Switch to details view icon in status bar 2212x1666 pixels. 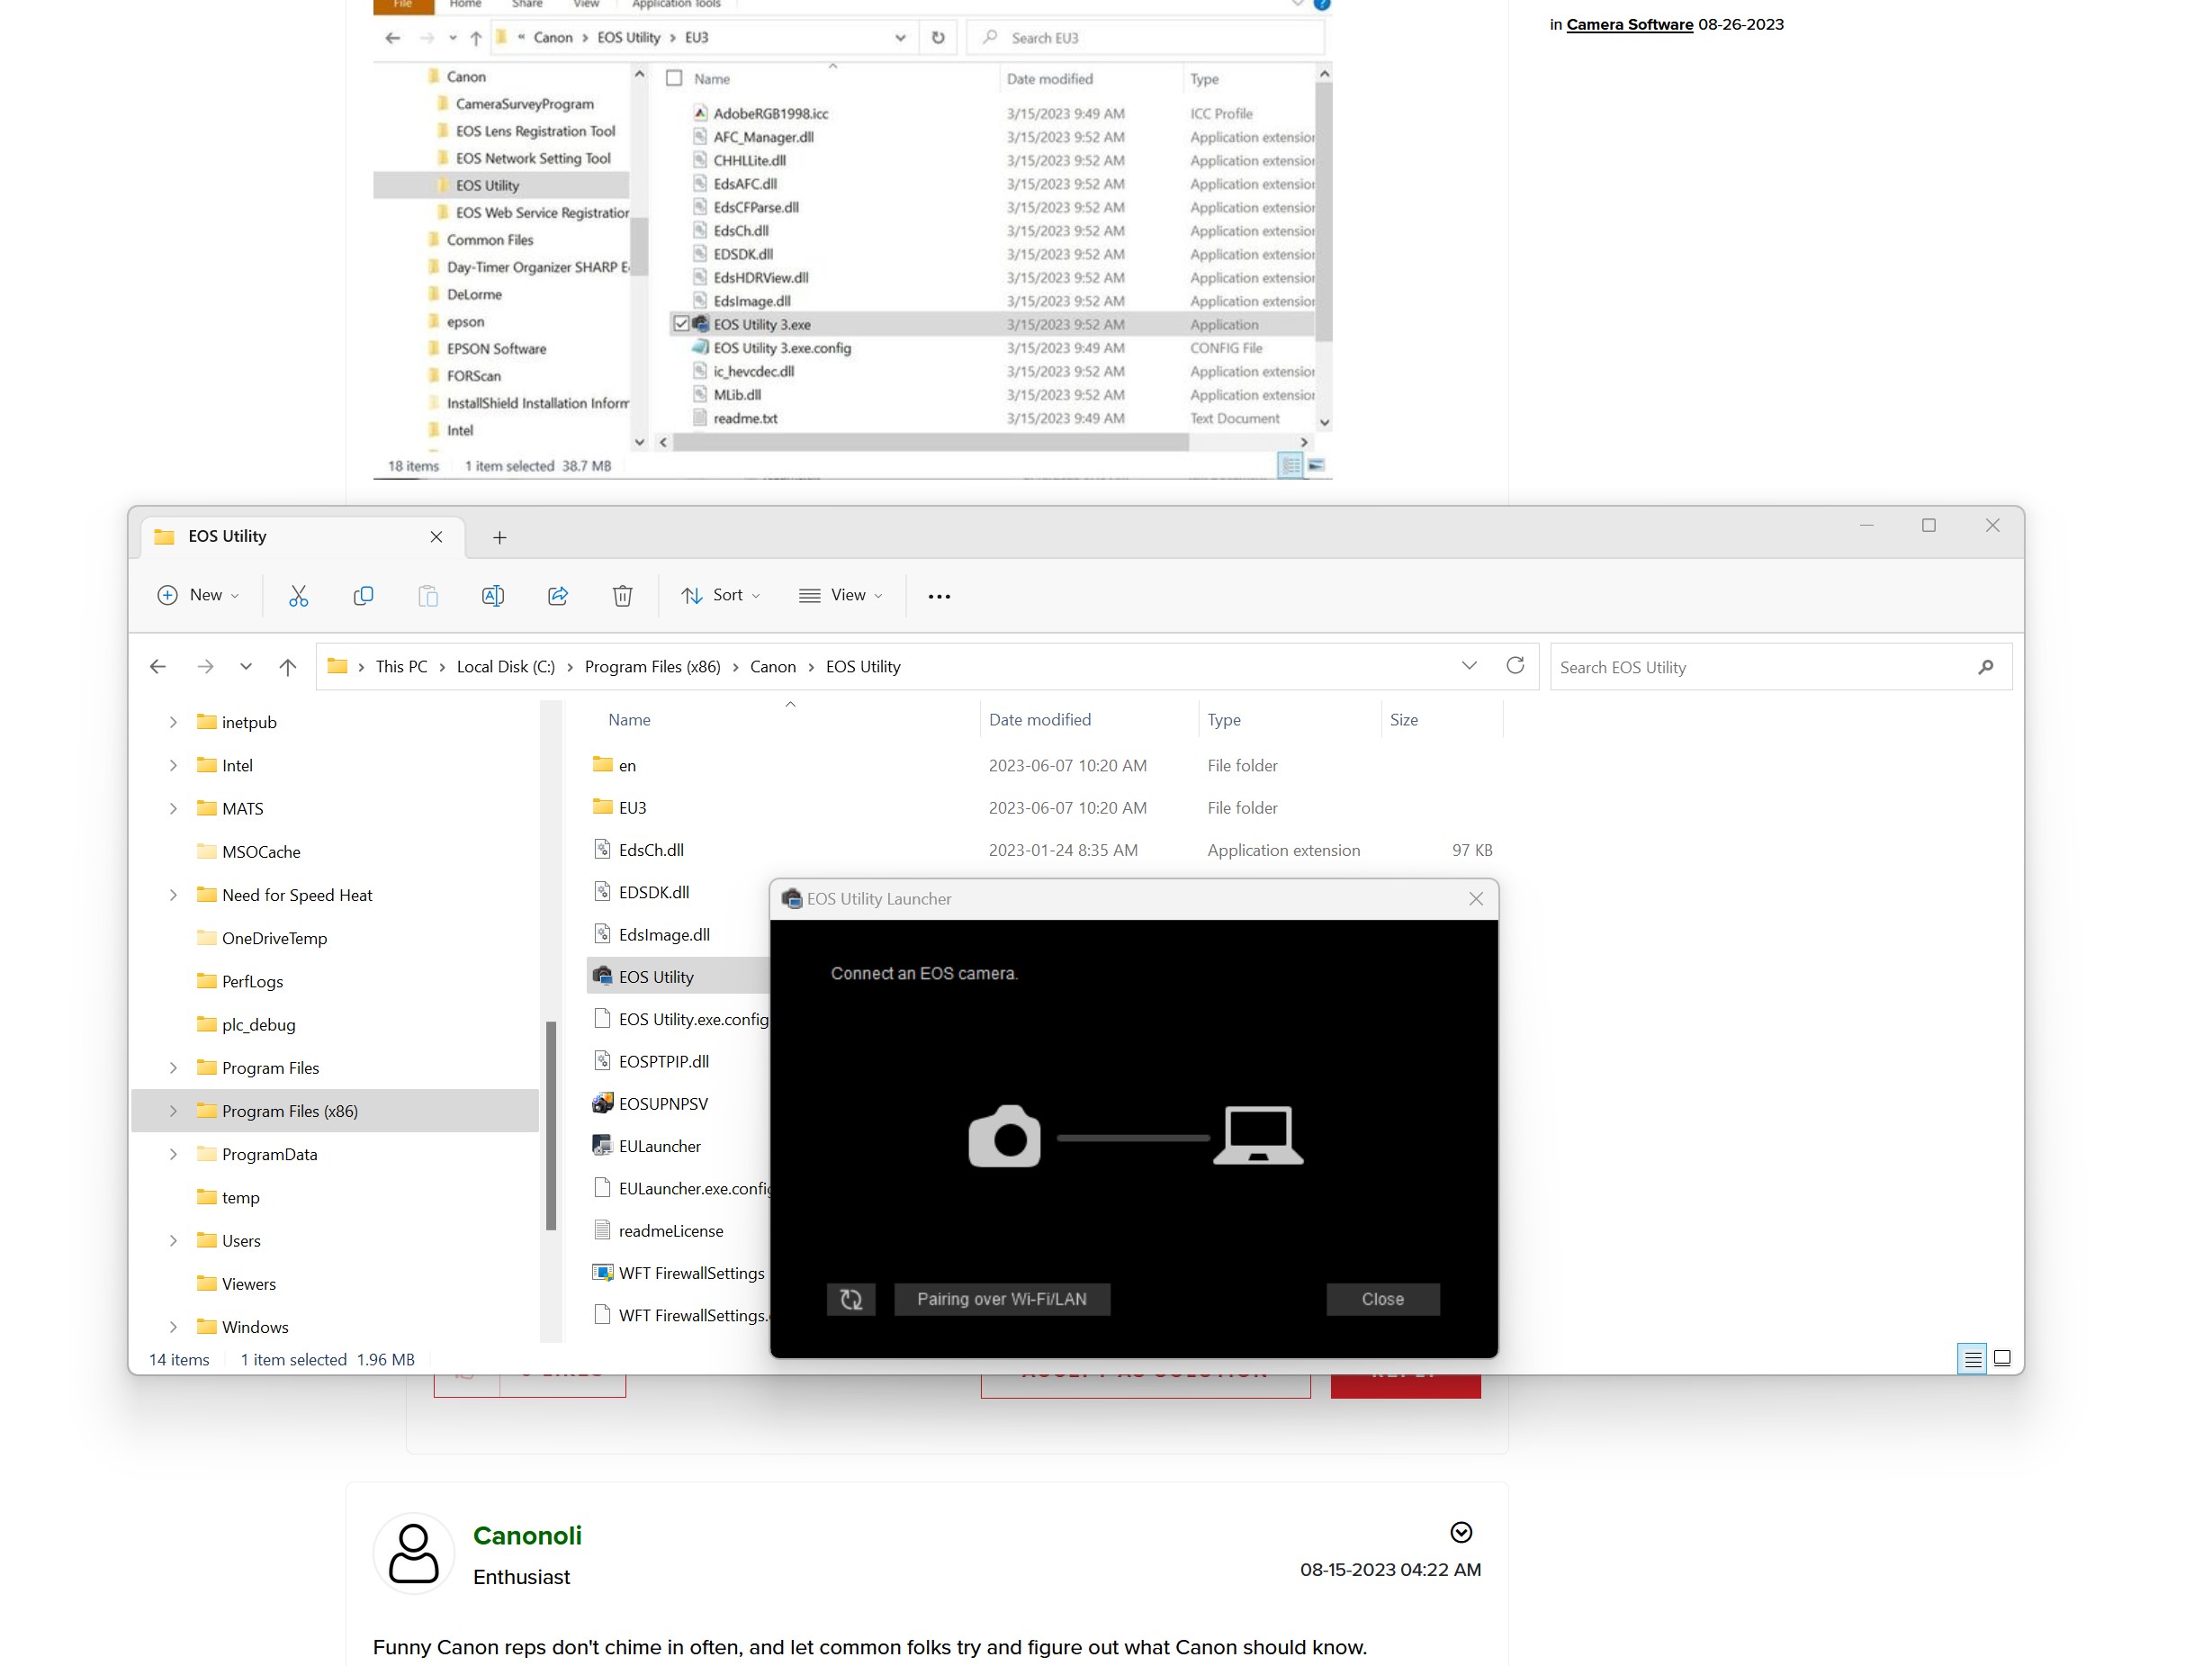pos(1972,1358)
